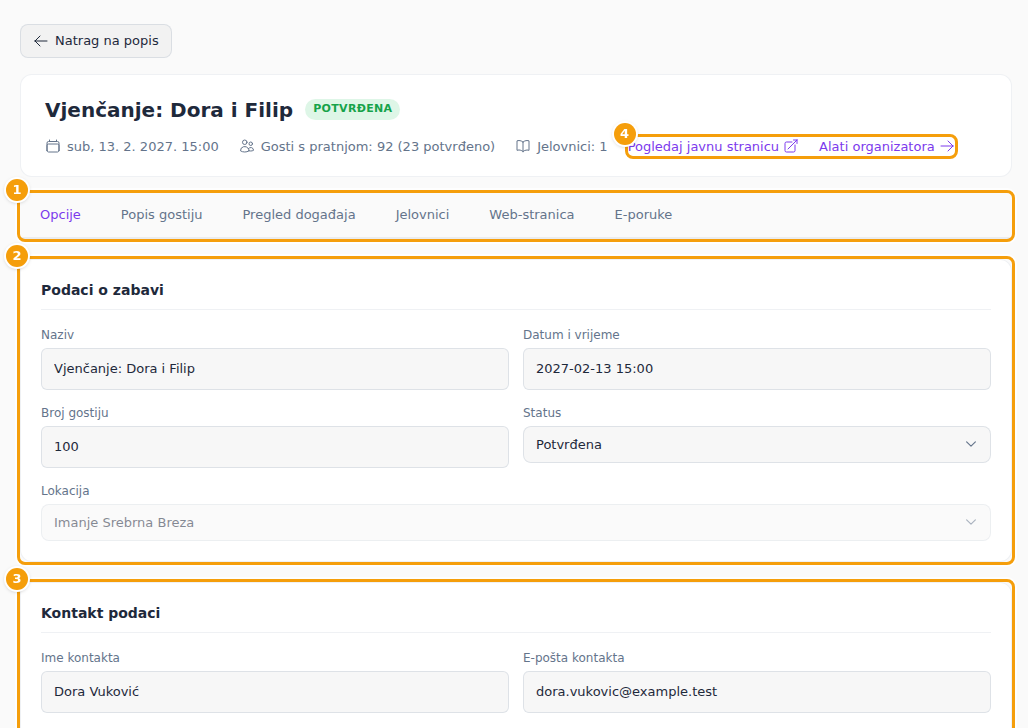Select the E-pošta kontakta input field
The image size is (1028, 728).
(x=757, y=692)
